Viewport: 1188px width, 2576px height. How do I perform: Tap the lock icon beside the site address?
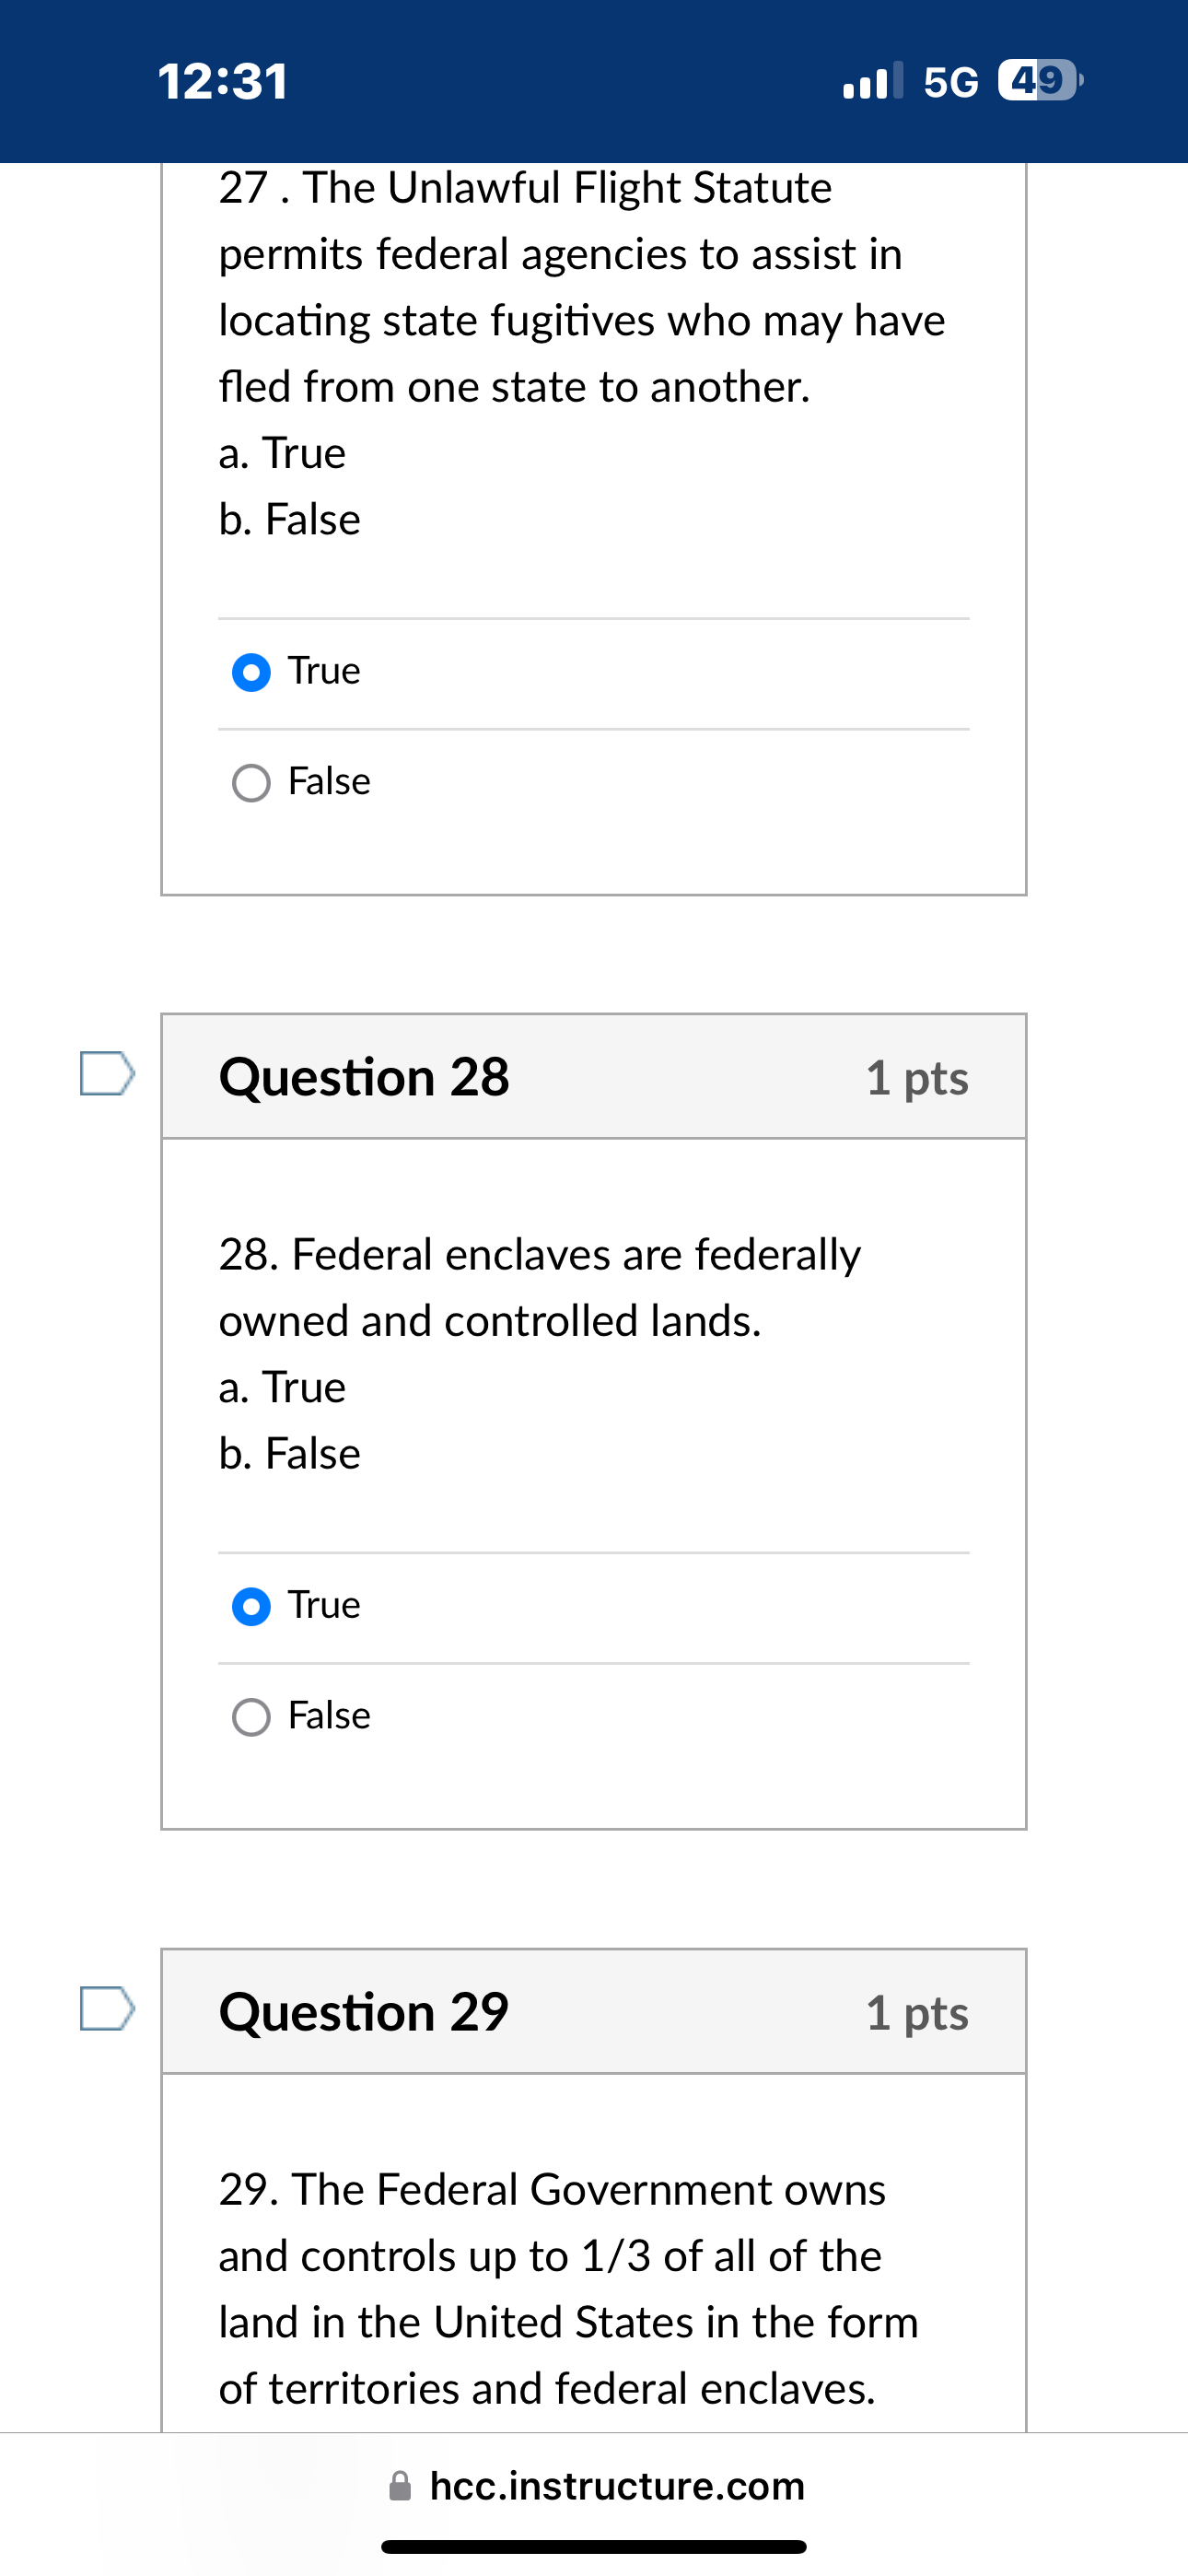(400, 2485)
